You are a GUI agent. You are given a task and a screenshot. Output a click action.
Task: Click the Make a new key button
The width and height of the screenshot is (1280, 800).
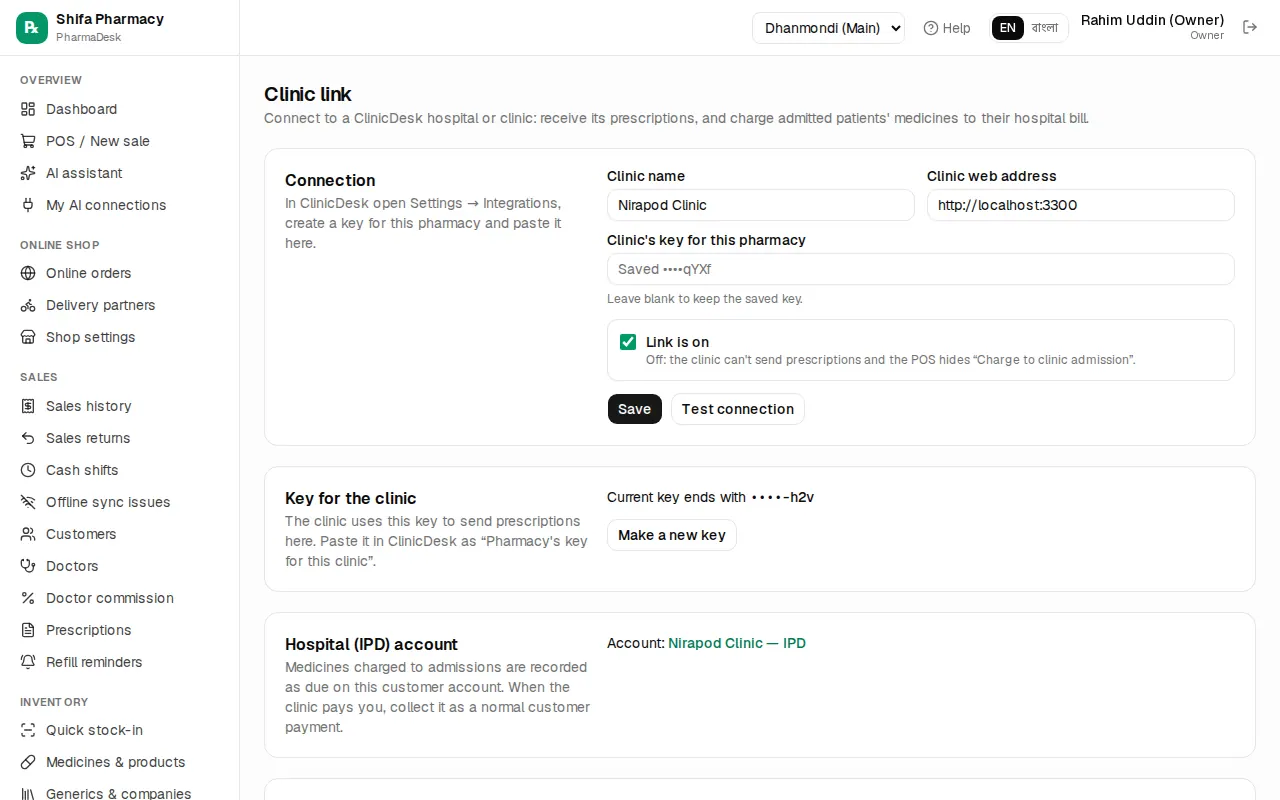pyautogui.click(x=672, y=535)
